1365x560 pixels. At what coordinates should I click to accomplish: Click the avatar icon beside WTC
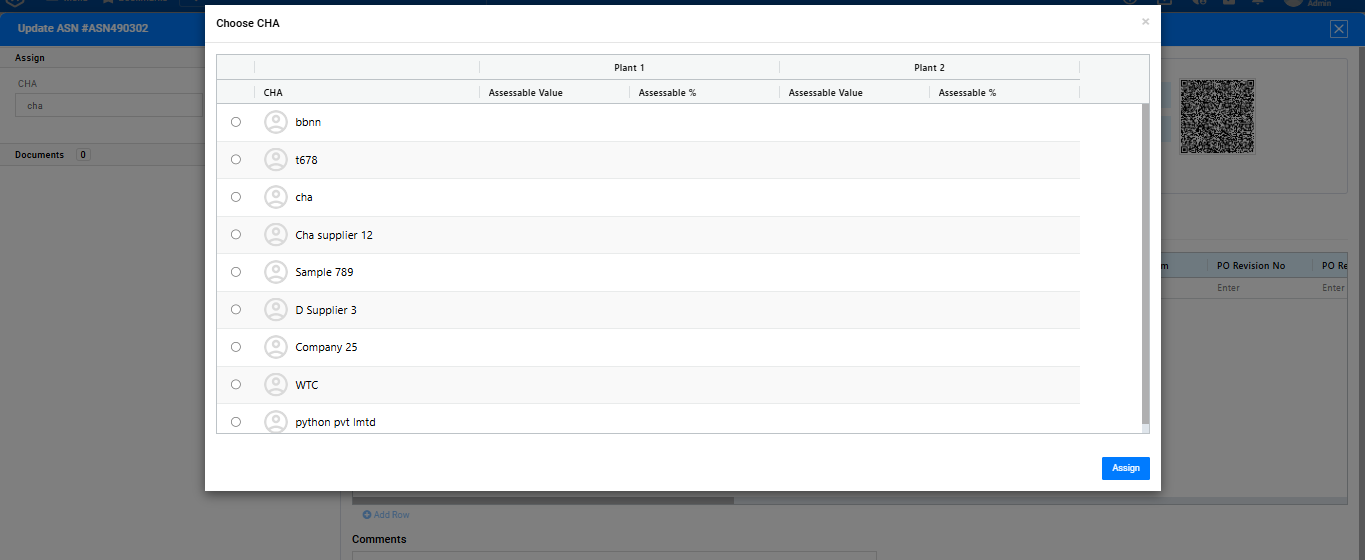pyautogui.click(x=275, y=385)
